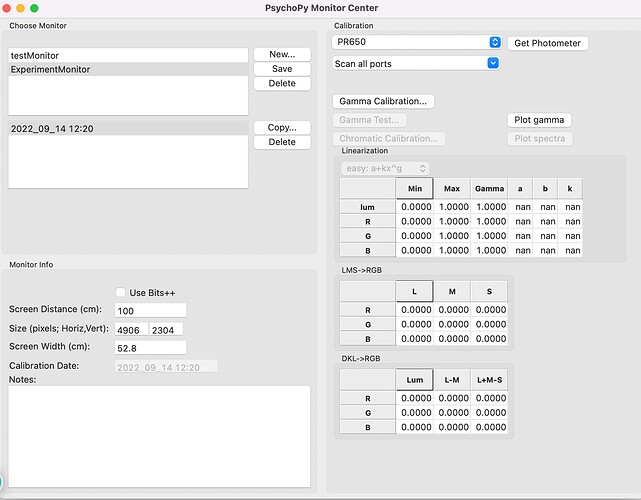641x500 pixels.
Task: Click the Gamma column header in Linearization
Action: [489, 188]
